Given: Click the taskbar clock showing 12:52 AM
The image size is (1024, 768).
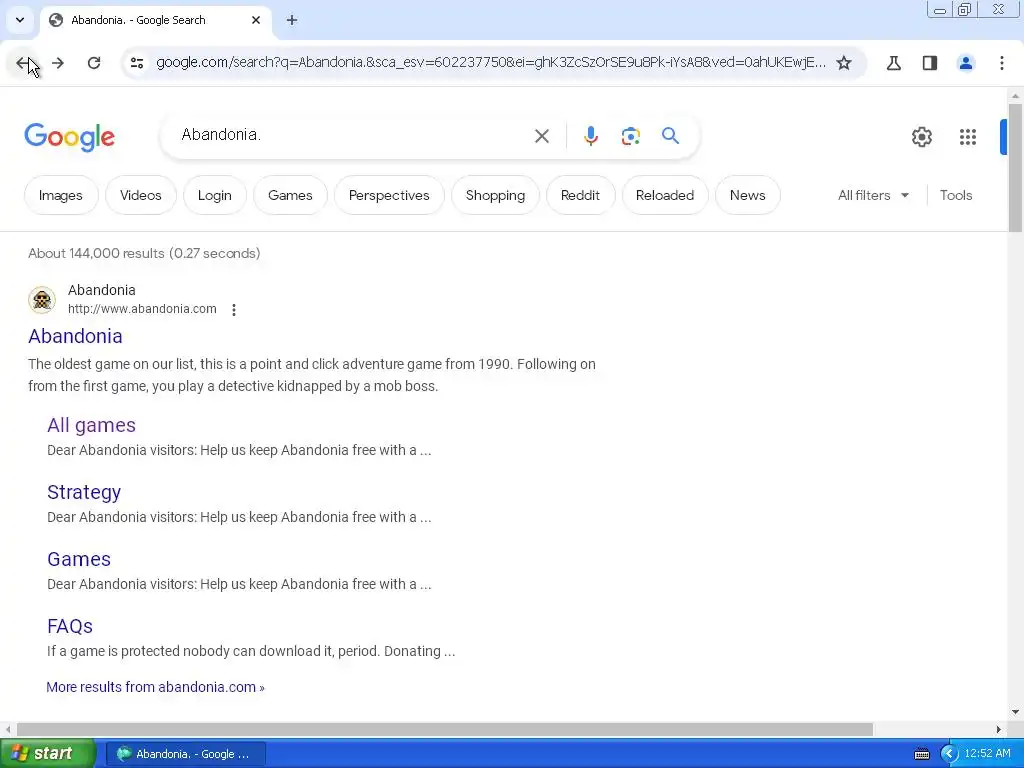Looking at the screenshot, I should point(987,754).
